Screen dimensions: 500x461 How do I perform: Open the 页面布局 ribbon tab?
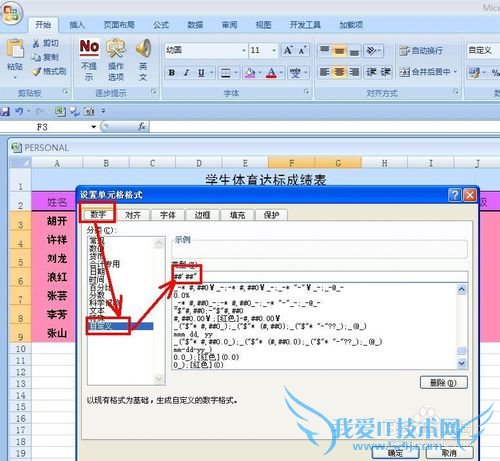point(119,25)
